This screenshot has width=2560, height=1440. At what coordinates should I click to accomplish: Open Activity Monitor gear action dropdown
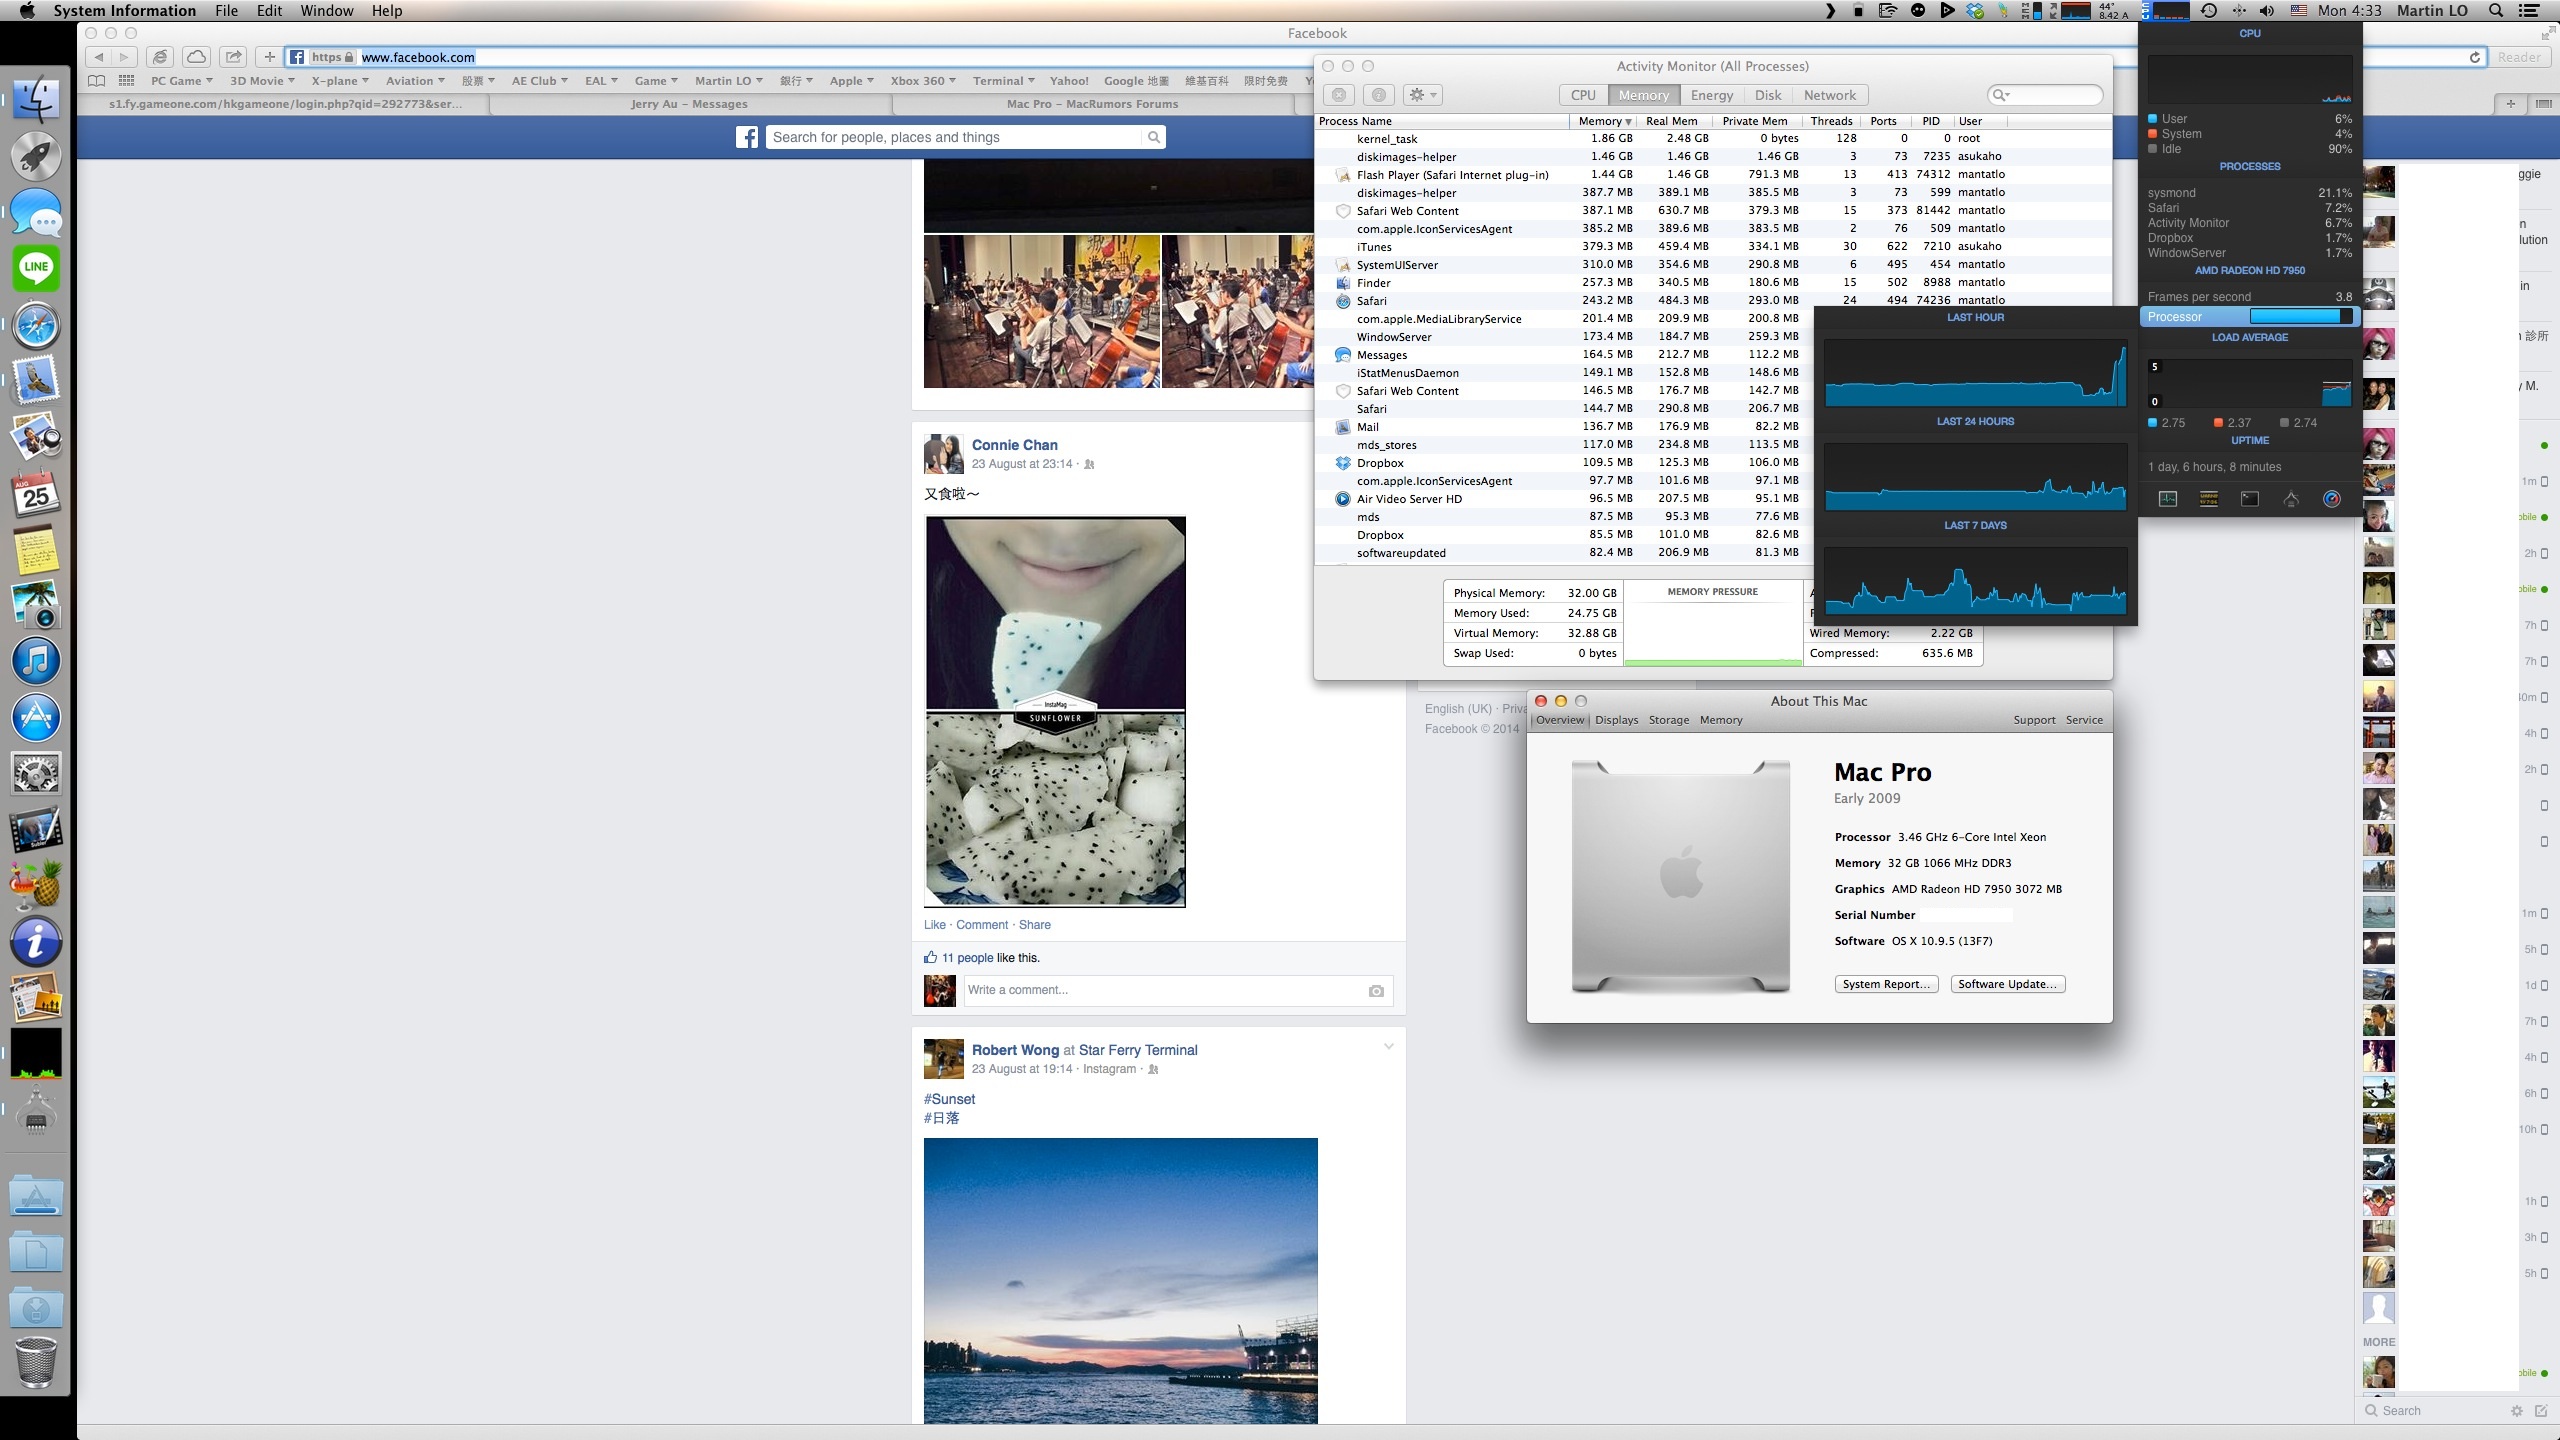(1422, 95)
